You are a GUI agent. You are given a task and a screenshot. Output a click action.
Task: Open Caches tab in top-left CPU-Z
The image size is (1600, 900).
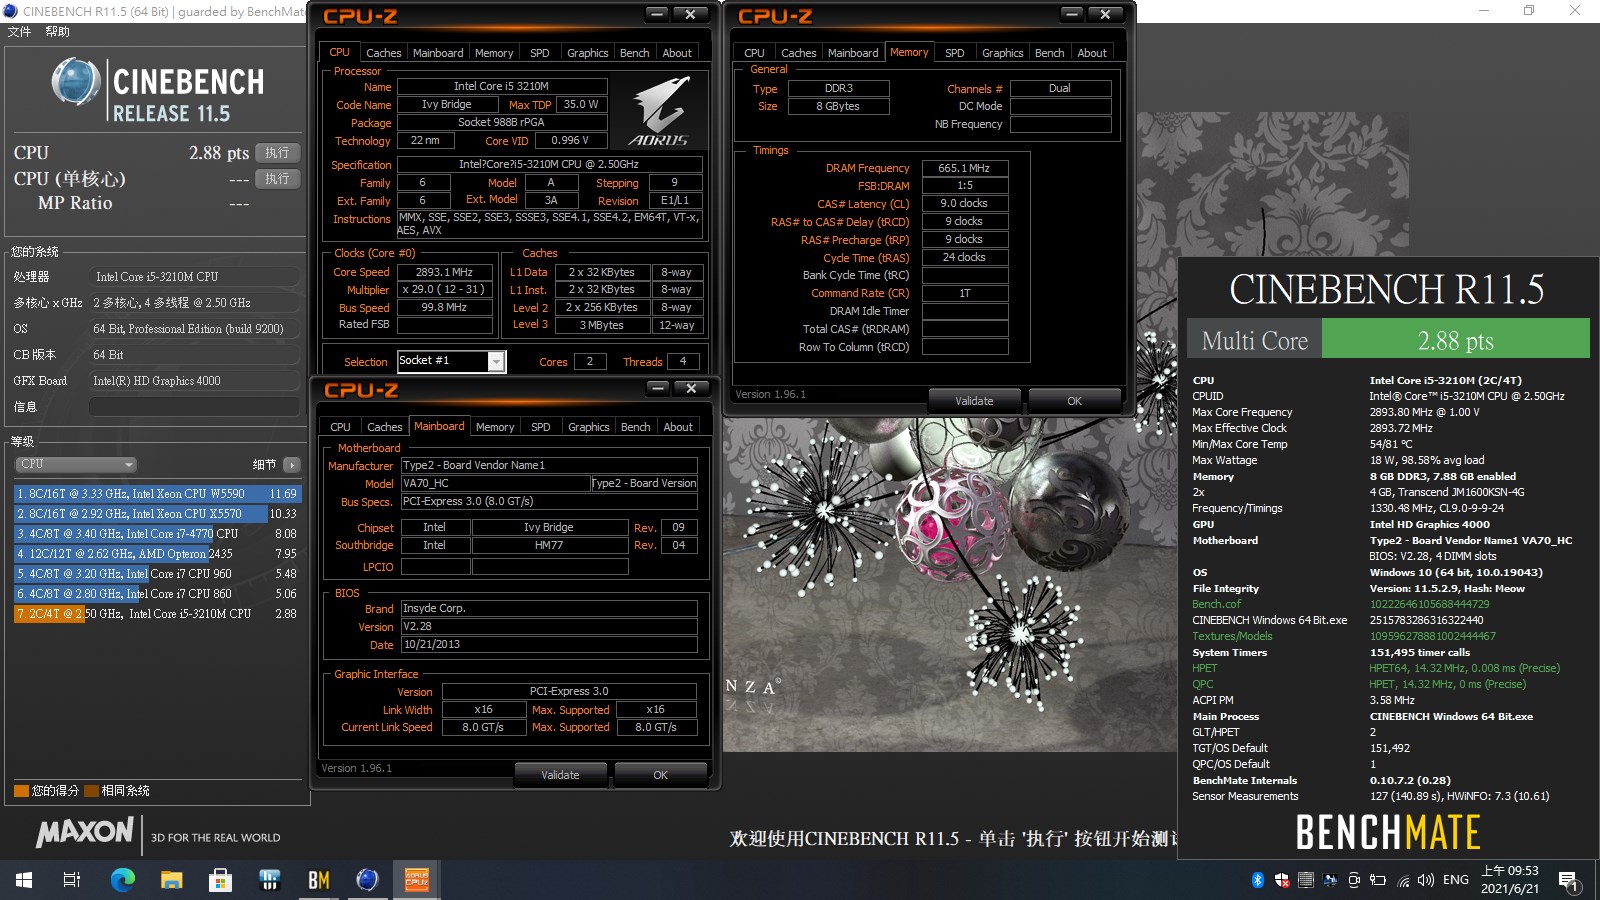pos(383,53)
